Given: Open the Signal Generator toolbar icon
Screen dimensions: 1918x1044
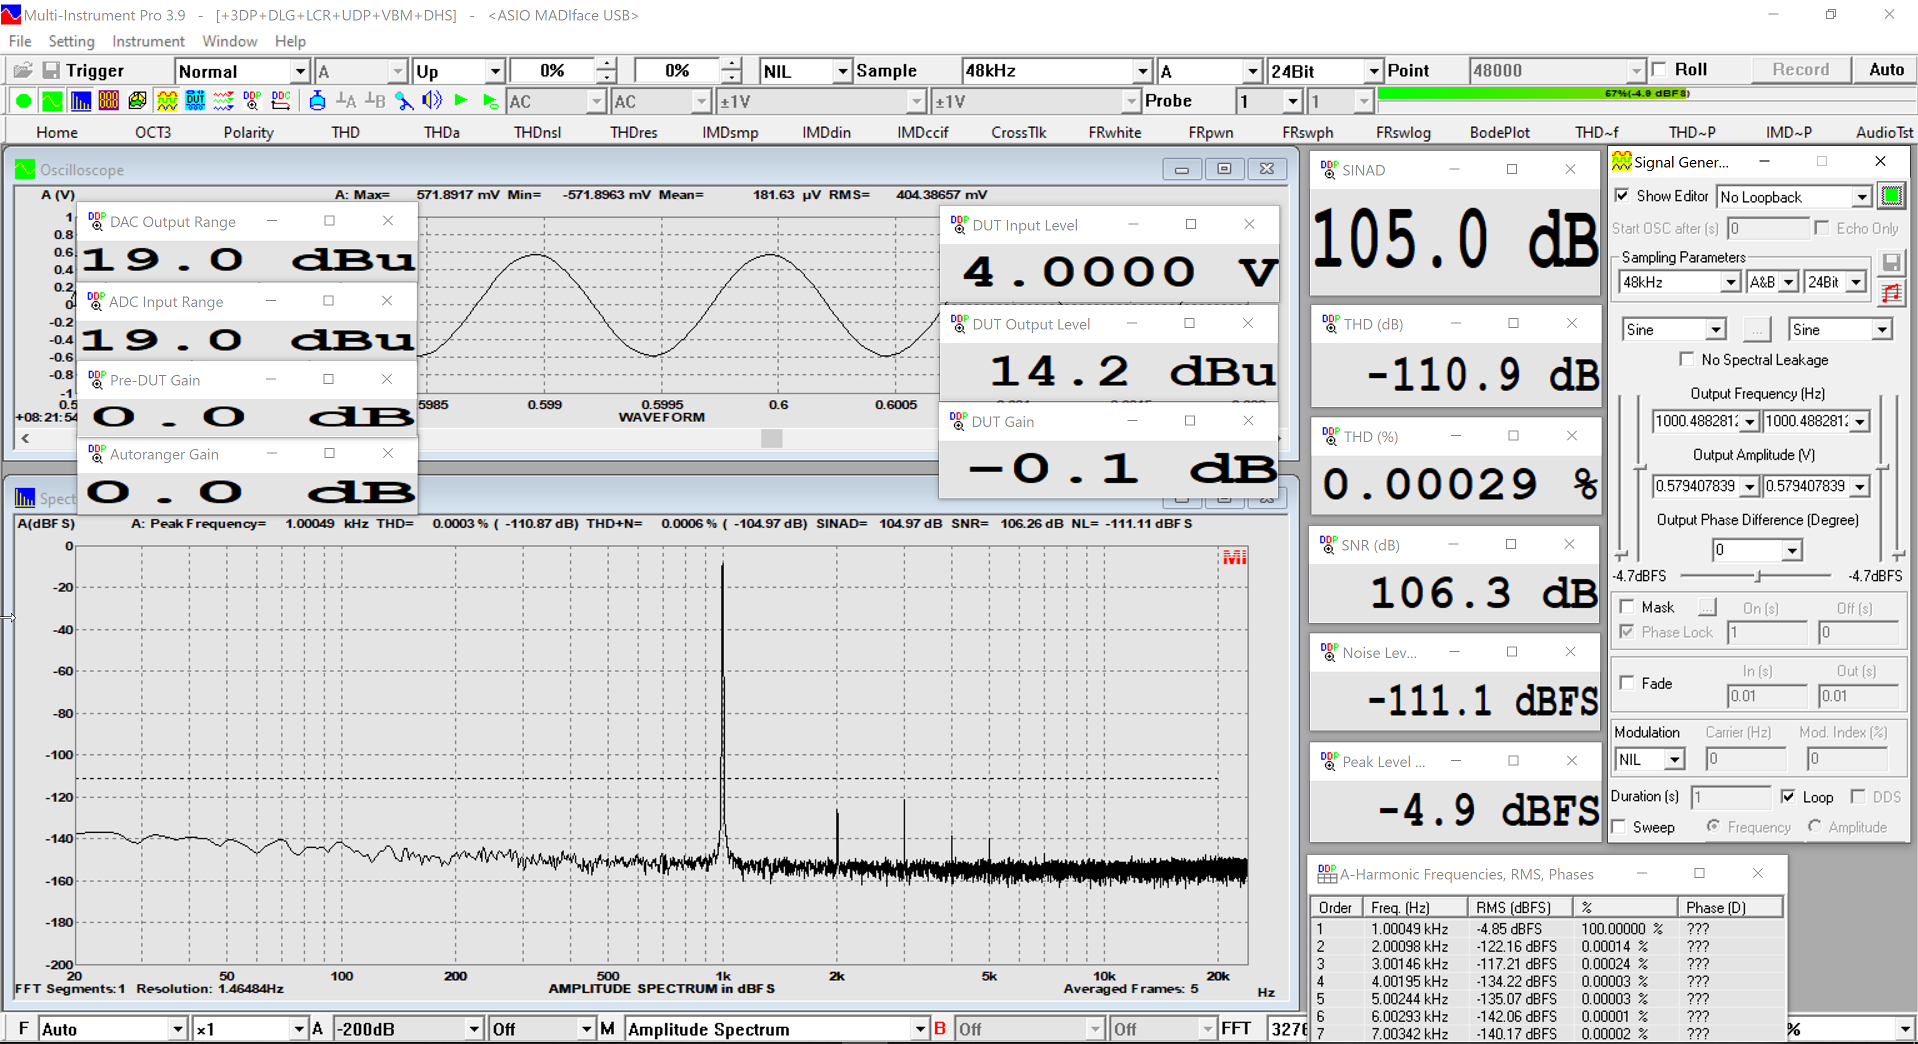Looking at the screenshot, I should pyautogui.click(x=167, y=101).
